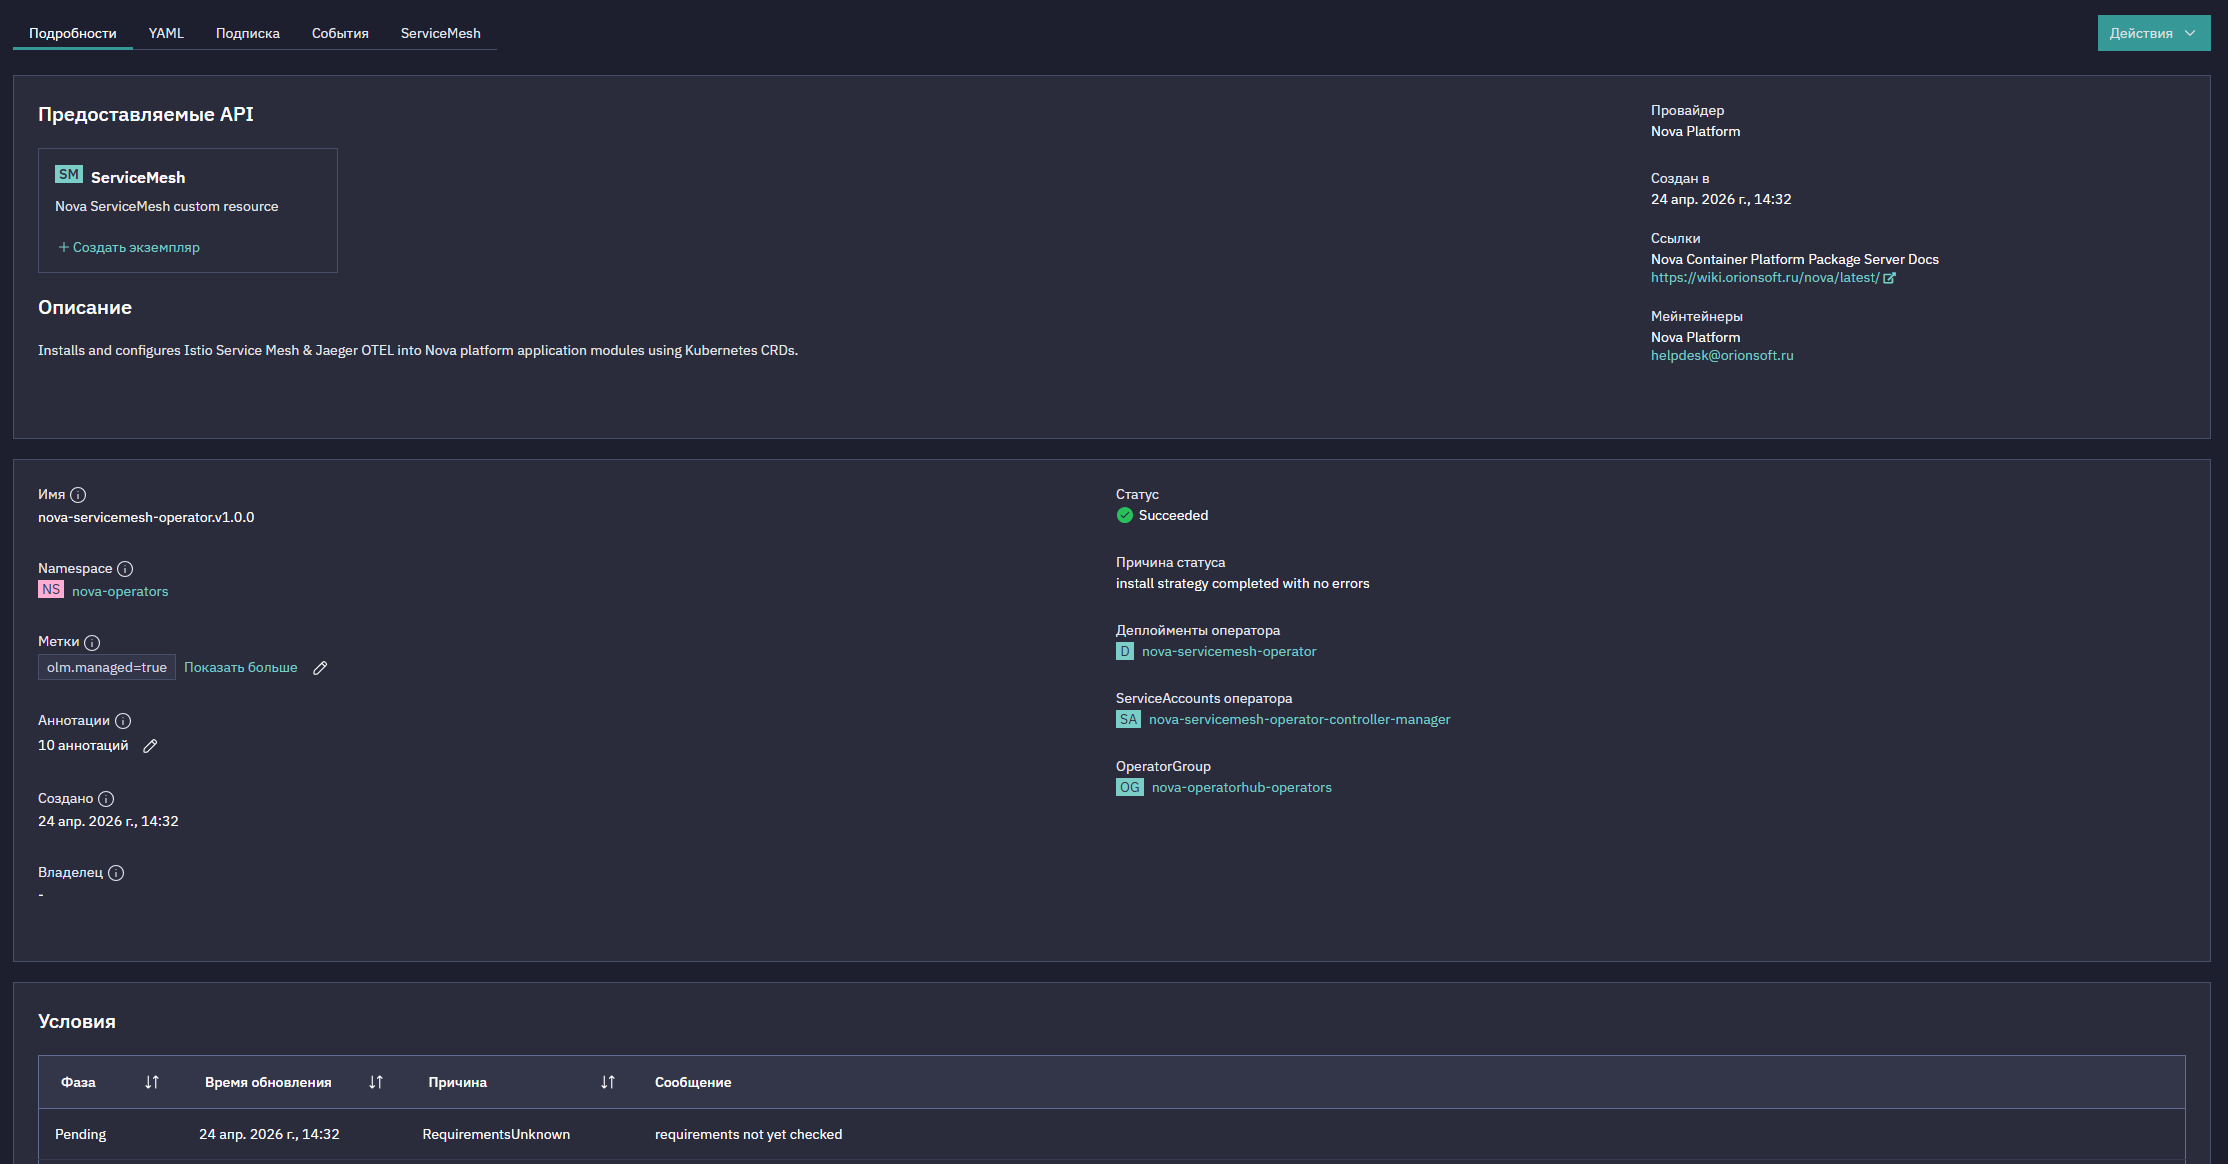
Task: Select the RequirementsUnknown reason cell
Action: click(x=496, y=1134)
